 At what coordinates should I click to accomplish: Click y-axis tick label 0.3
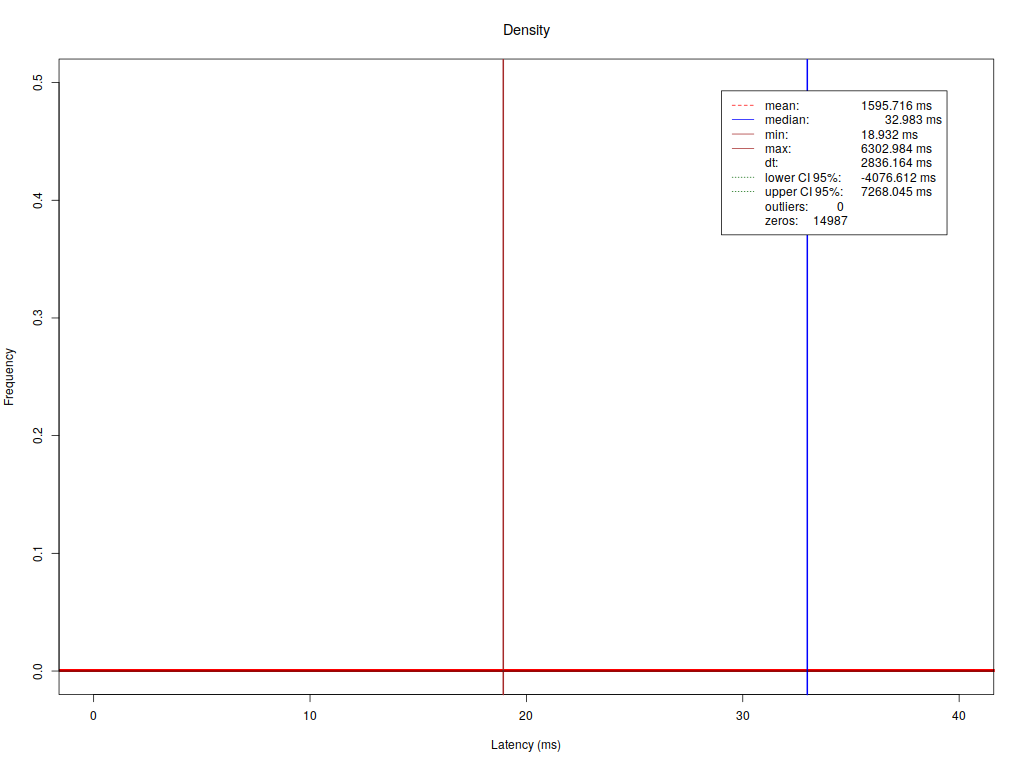pyautogui.click(x=38, y=318)
